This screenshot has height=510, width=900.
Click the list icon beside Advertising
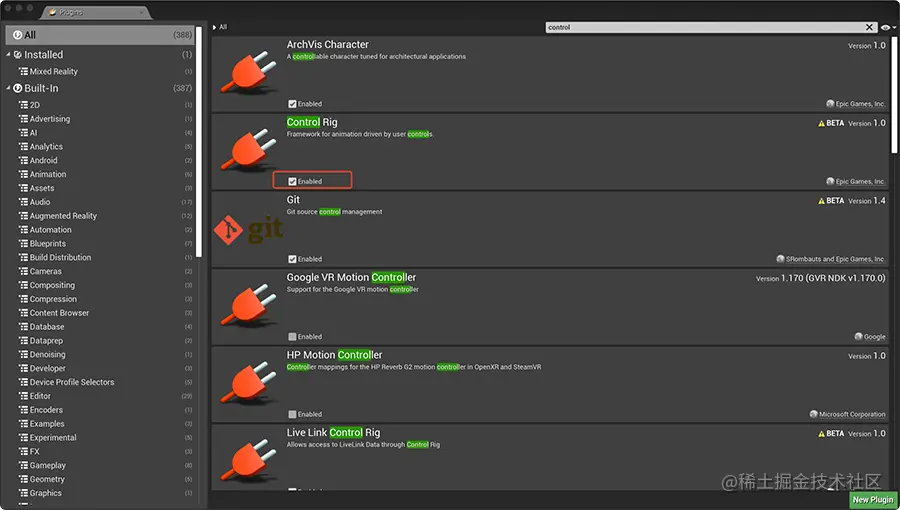coord(24,119)
